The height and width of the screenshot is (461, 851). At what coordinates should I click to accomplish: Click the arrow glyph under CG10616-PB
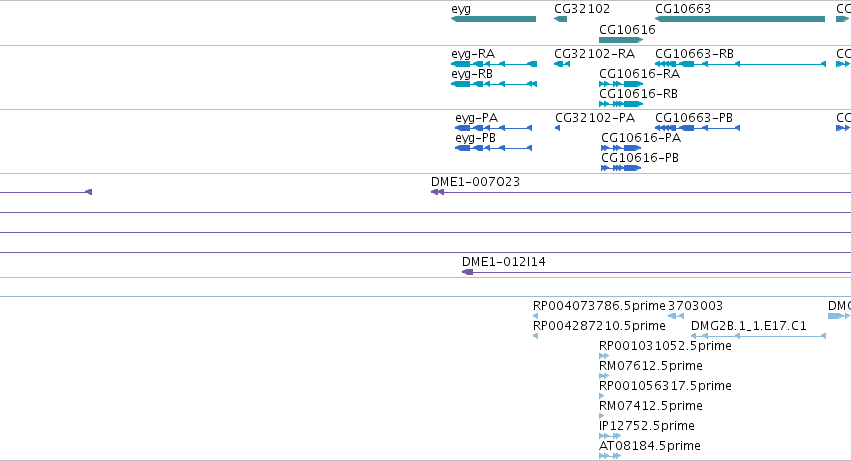tap(621, 168)
